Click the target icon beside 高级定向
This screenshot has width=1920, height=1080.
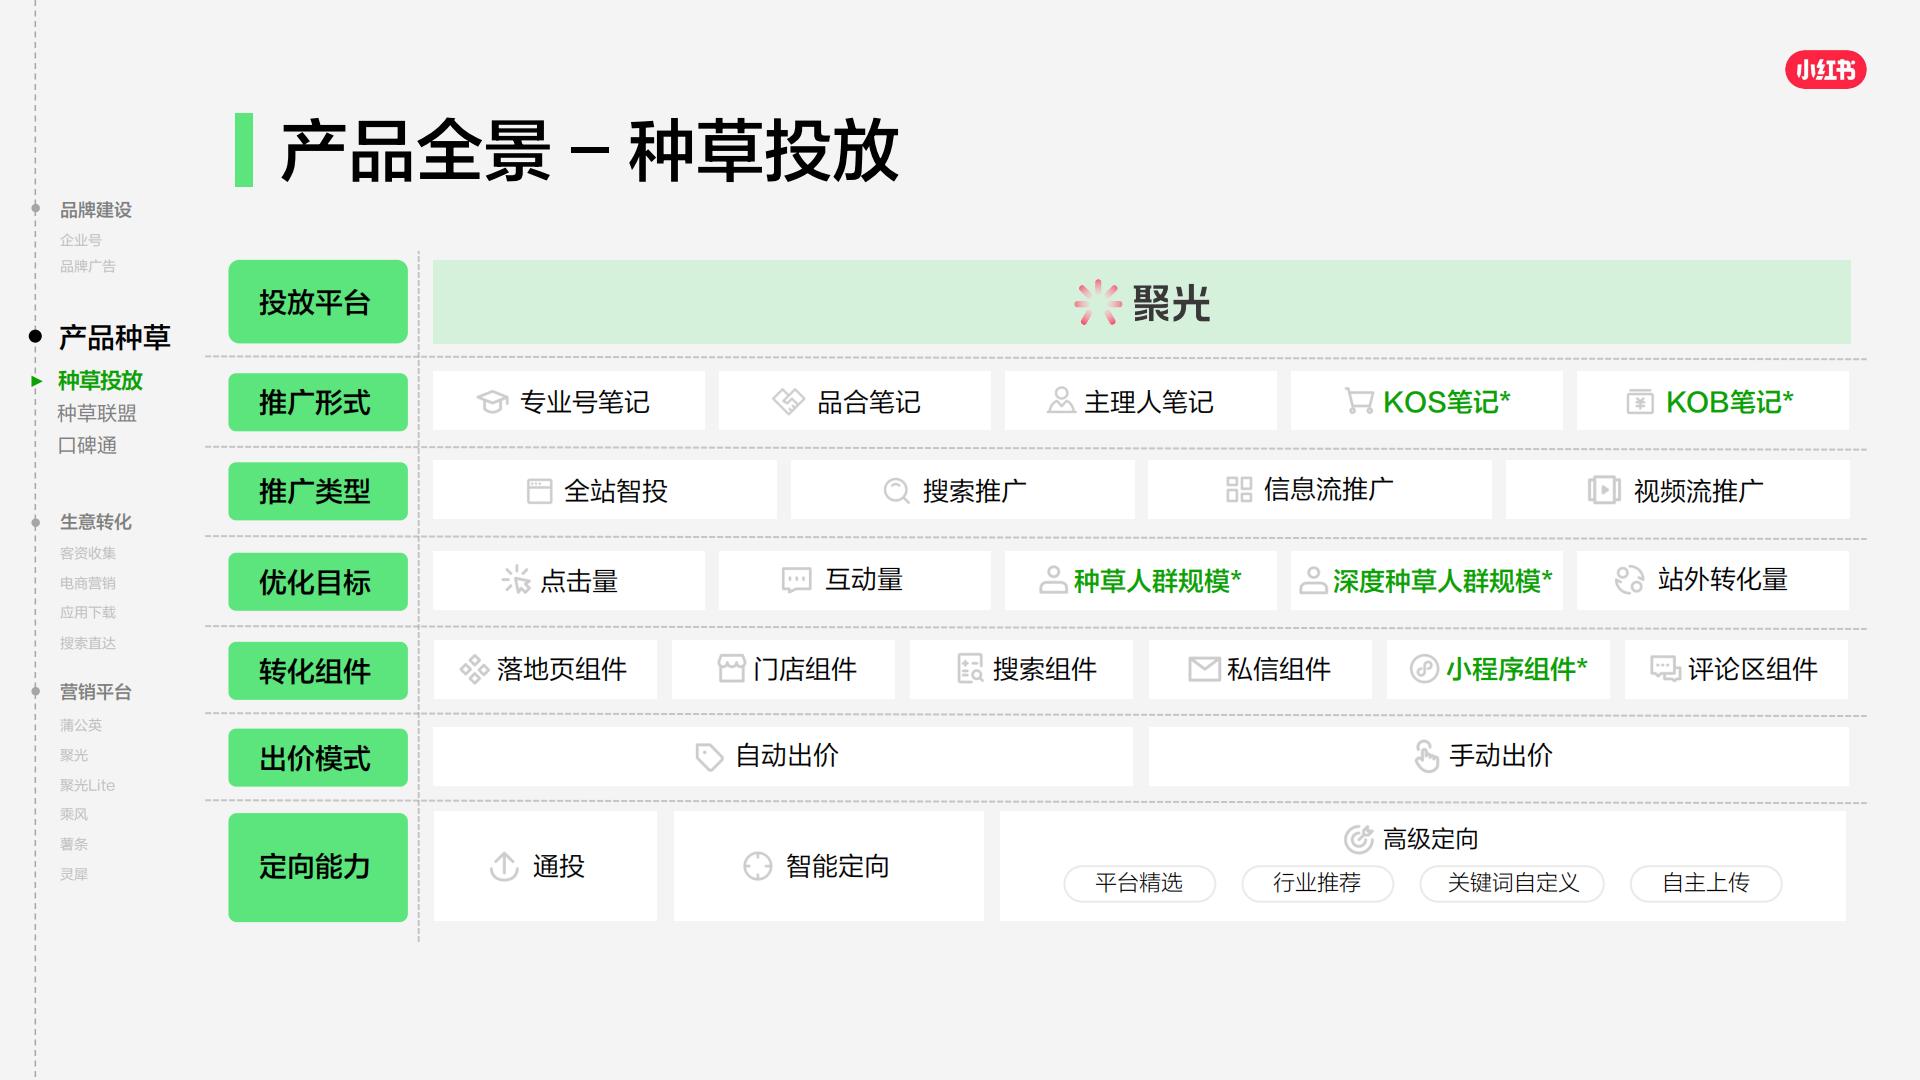click(1358, 839)
